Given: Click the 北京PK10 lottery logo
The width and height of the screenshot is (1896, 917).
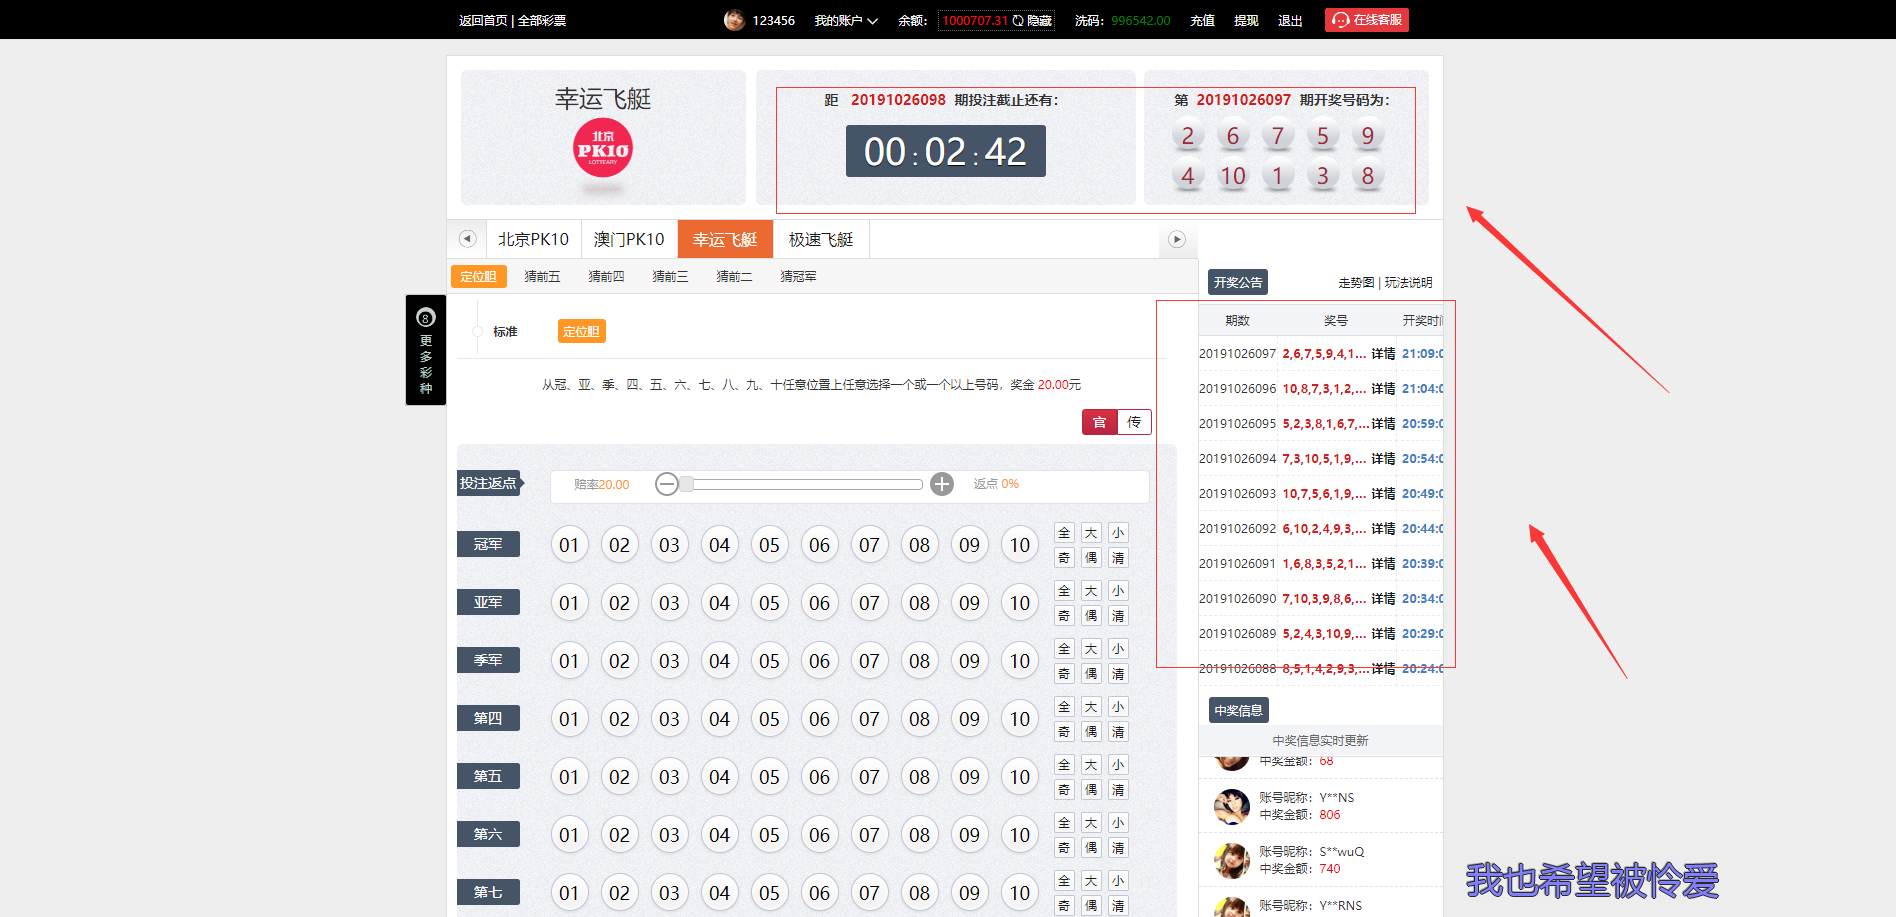Looking at the screenshot, I should [x=603, y=148].
